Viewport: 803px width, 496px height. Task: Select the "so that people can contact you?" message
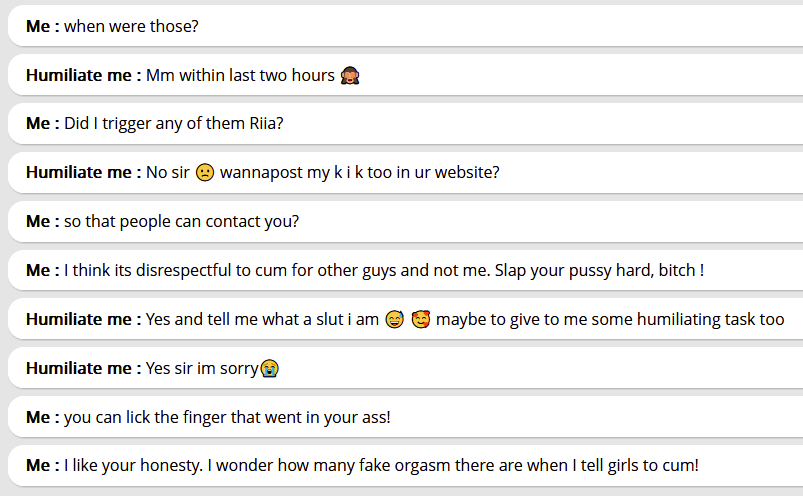[181, 221]
